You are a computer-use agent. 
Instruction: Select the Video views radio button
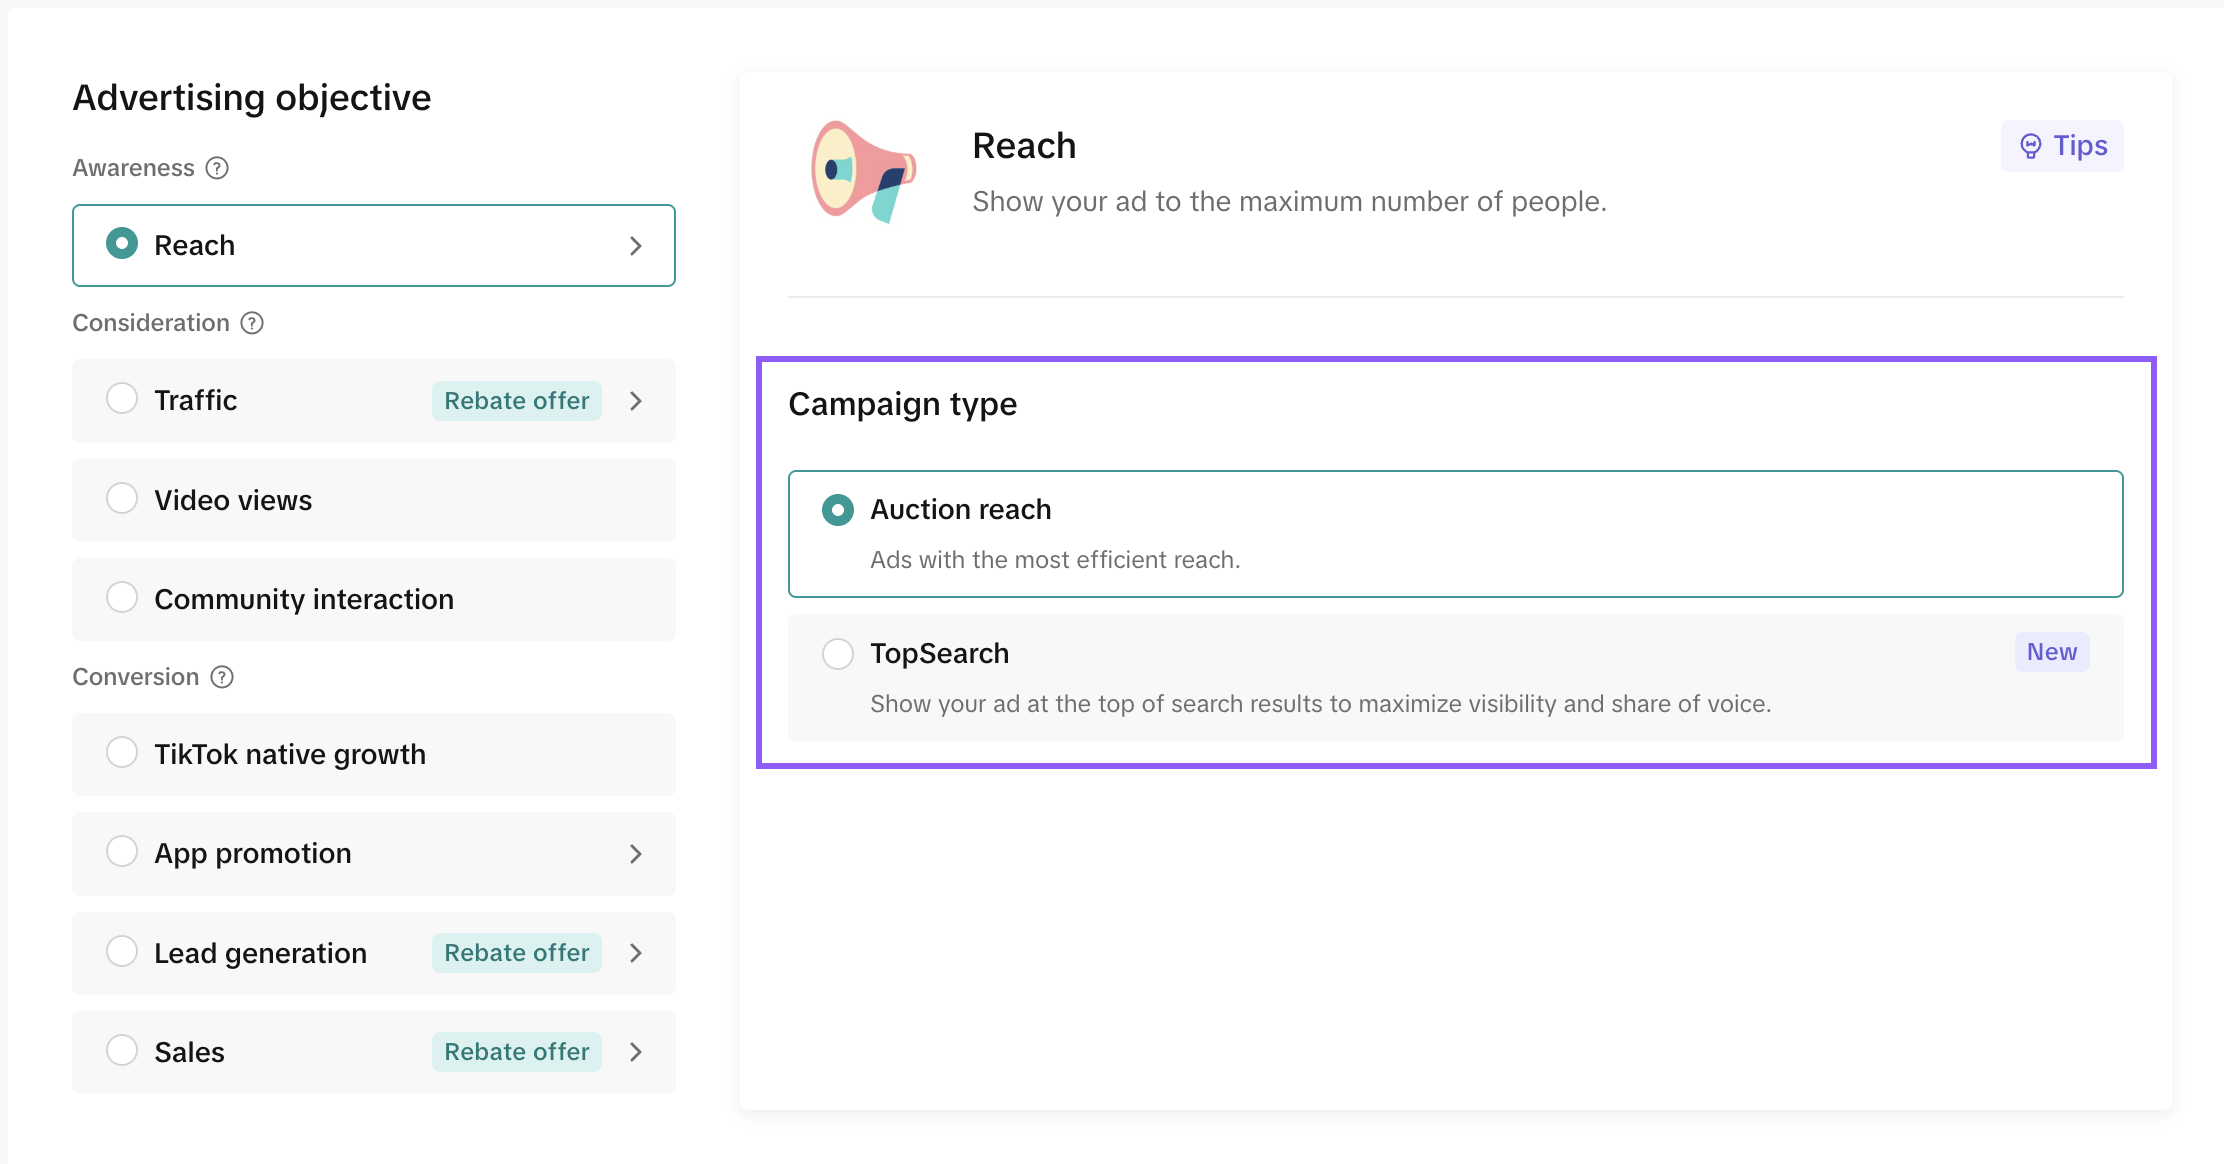point(122,498)
